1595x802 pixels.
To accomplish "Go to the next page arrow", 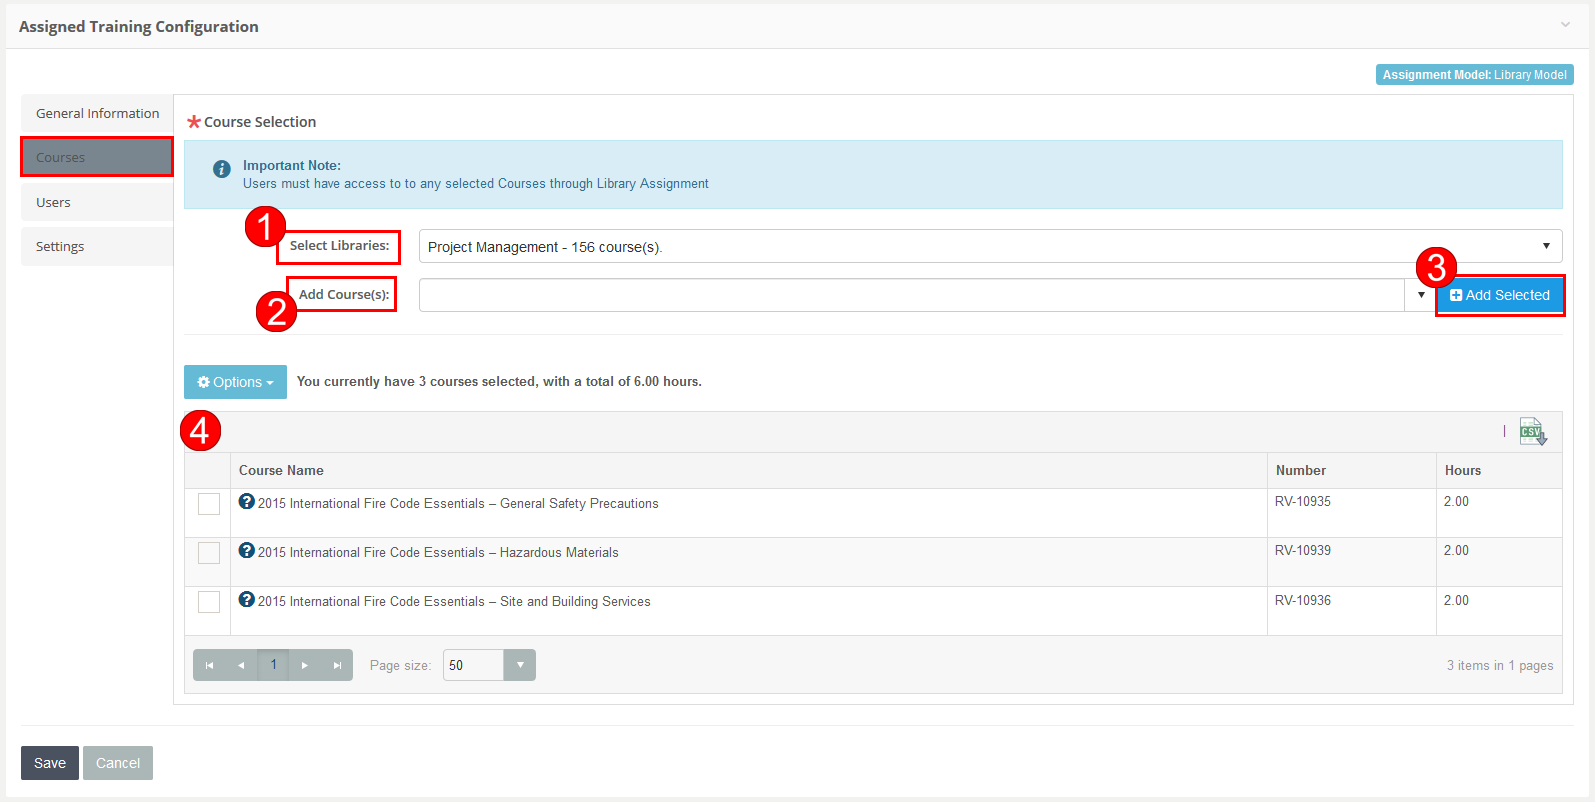I will click(x=305, y=665).
